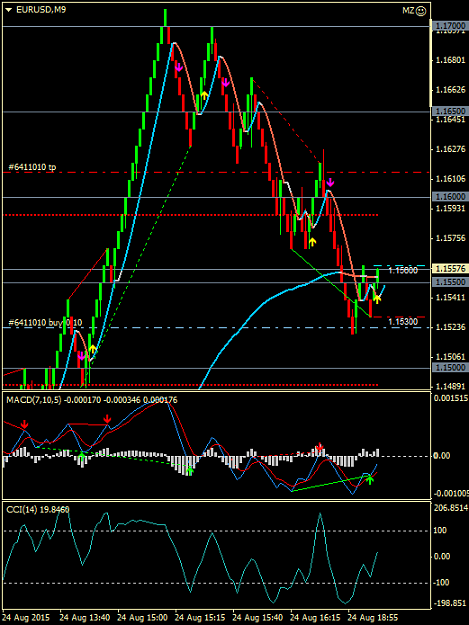Click the CCI(14) 19.8460 indicator label
The width and height of the screenshot is (469, 625).
point(38,509)
